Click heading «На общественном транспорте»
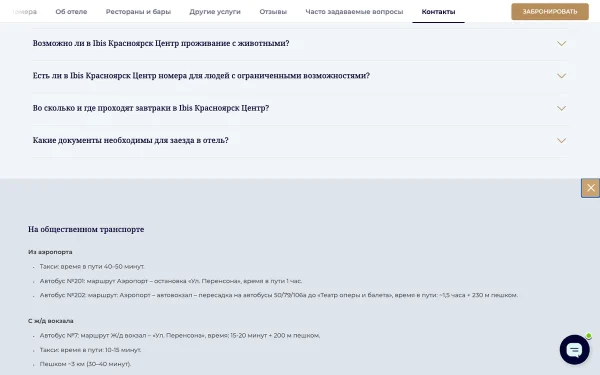Screen dimensions: 600x375 pos(86,229)
